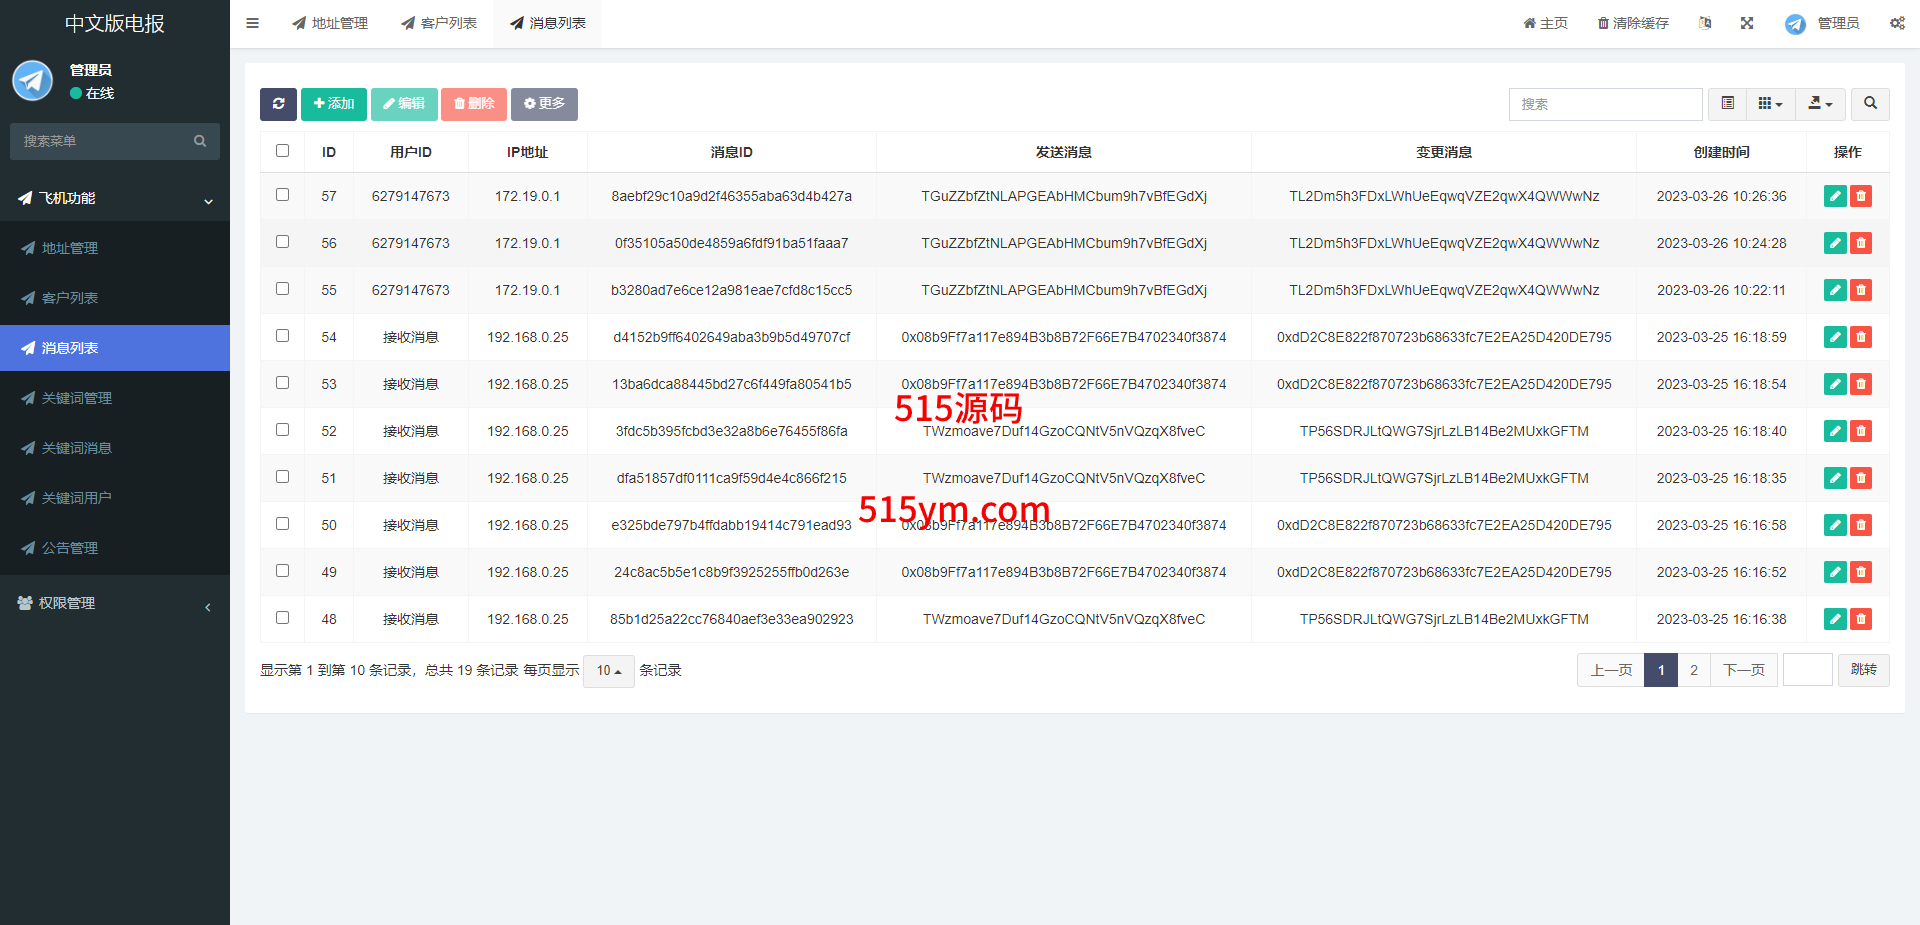
Task: Select the checkbox for row ID 48
Action: tap(283, 618)
